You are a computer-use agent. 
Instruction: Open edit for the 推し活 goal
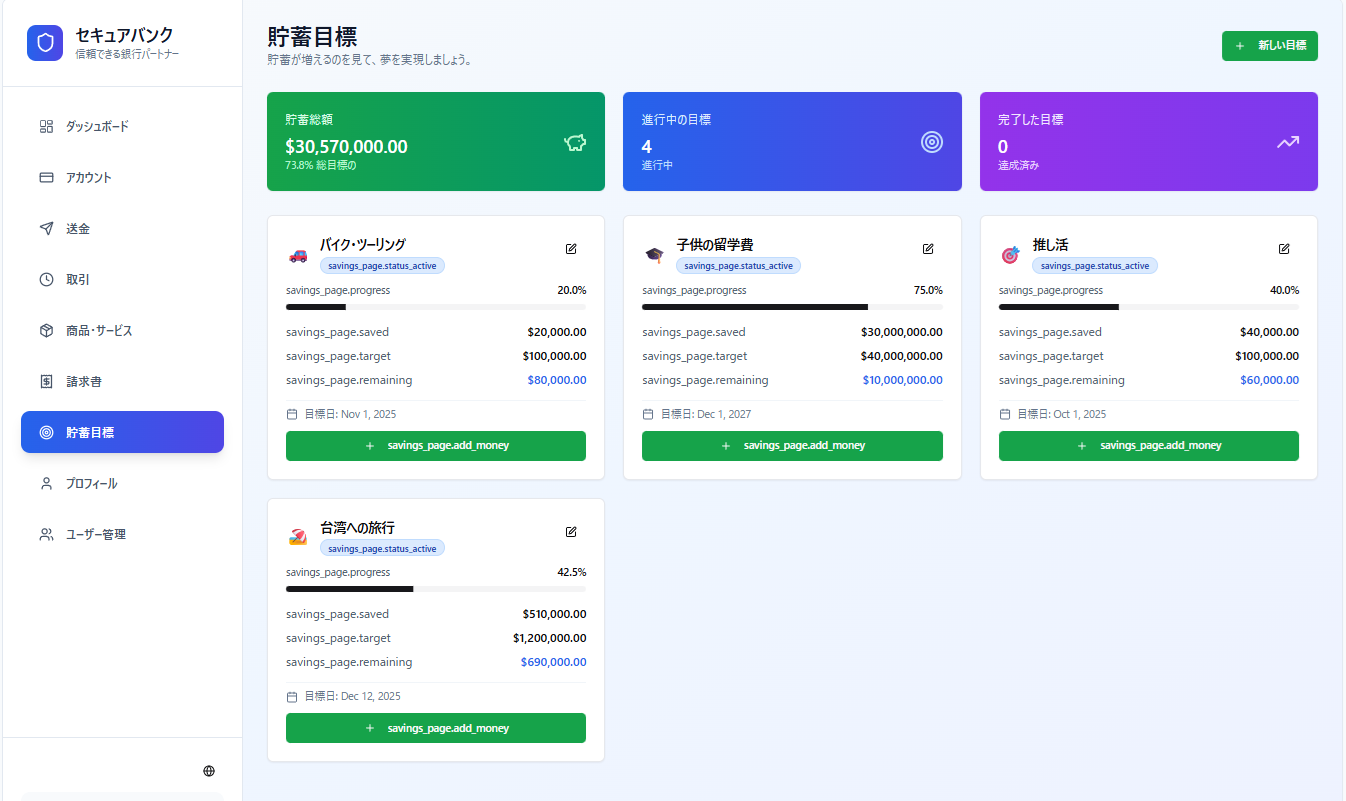[x=1284, y=249]
